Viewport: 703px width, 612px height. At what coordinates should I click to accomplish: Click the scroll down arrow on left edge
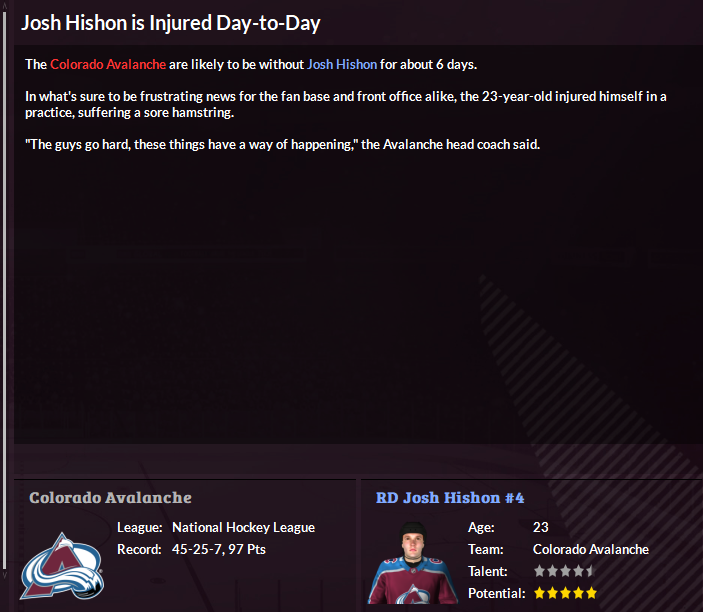[5, 575]
